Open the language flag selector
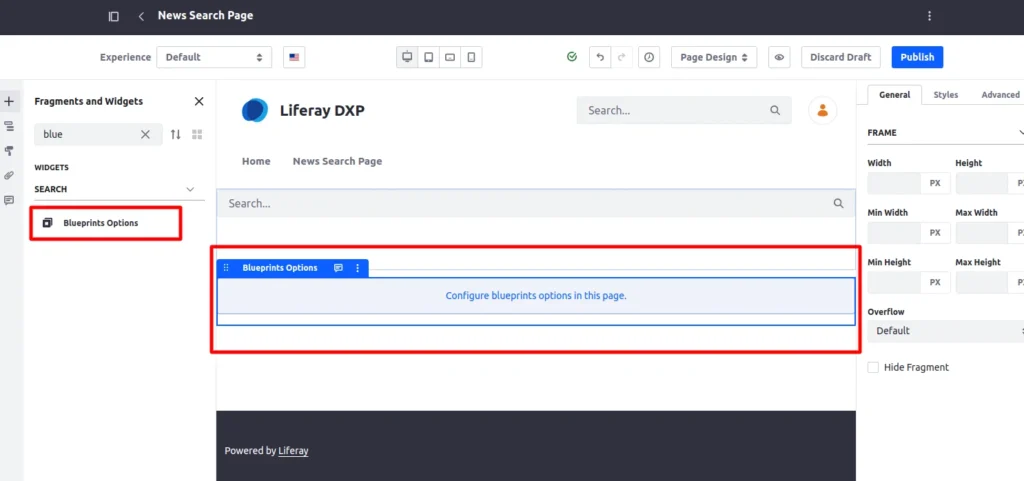This screenshot has width=1024, height=481. pos(294,57)
